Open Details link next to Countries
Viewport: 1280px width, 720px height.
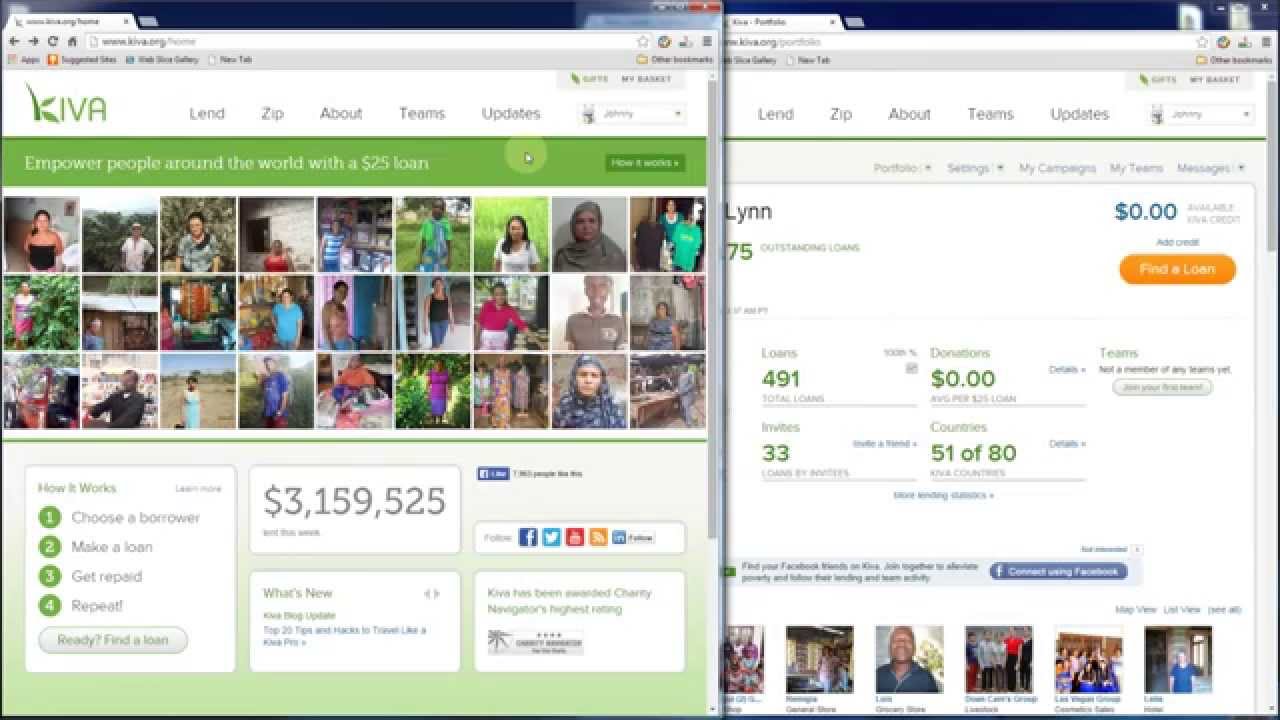pos(1067,443)
